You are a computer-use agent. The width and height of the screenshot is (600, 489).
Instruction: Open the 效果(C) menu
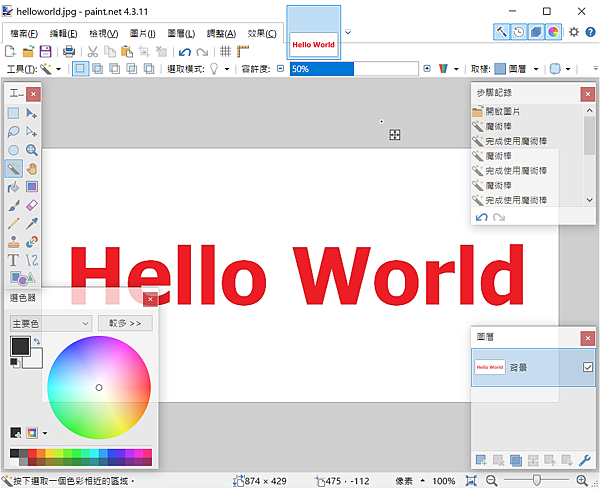tap(262, 33)
